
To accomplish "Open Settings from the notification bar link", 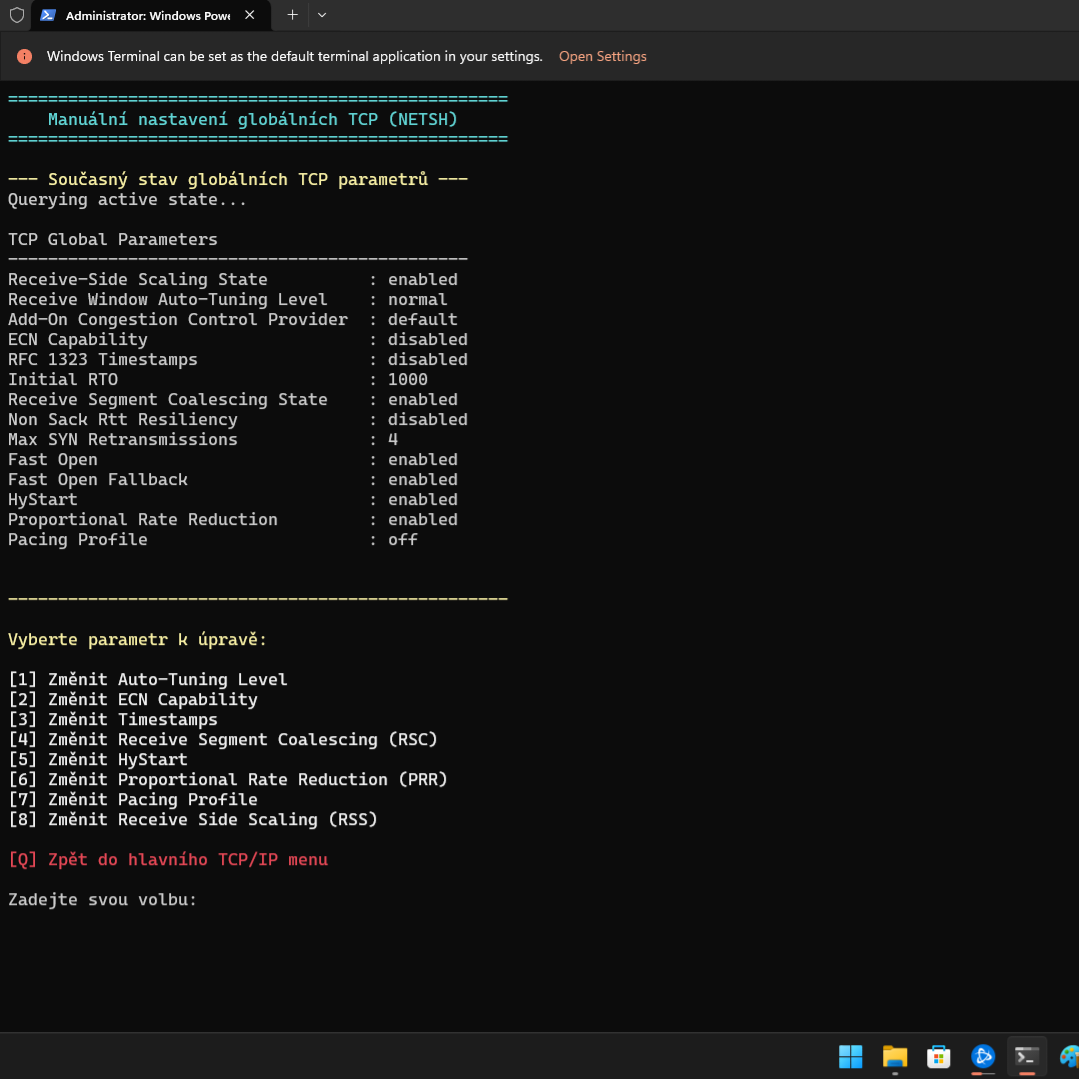I will click(602, 57).
